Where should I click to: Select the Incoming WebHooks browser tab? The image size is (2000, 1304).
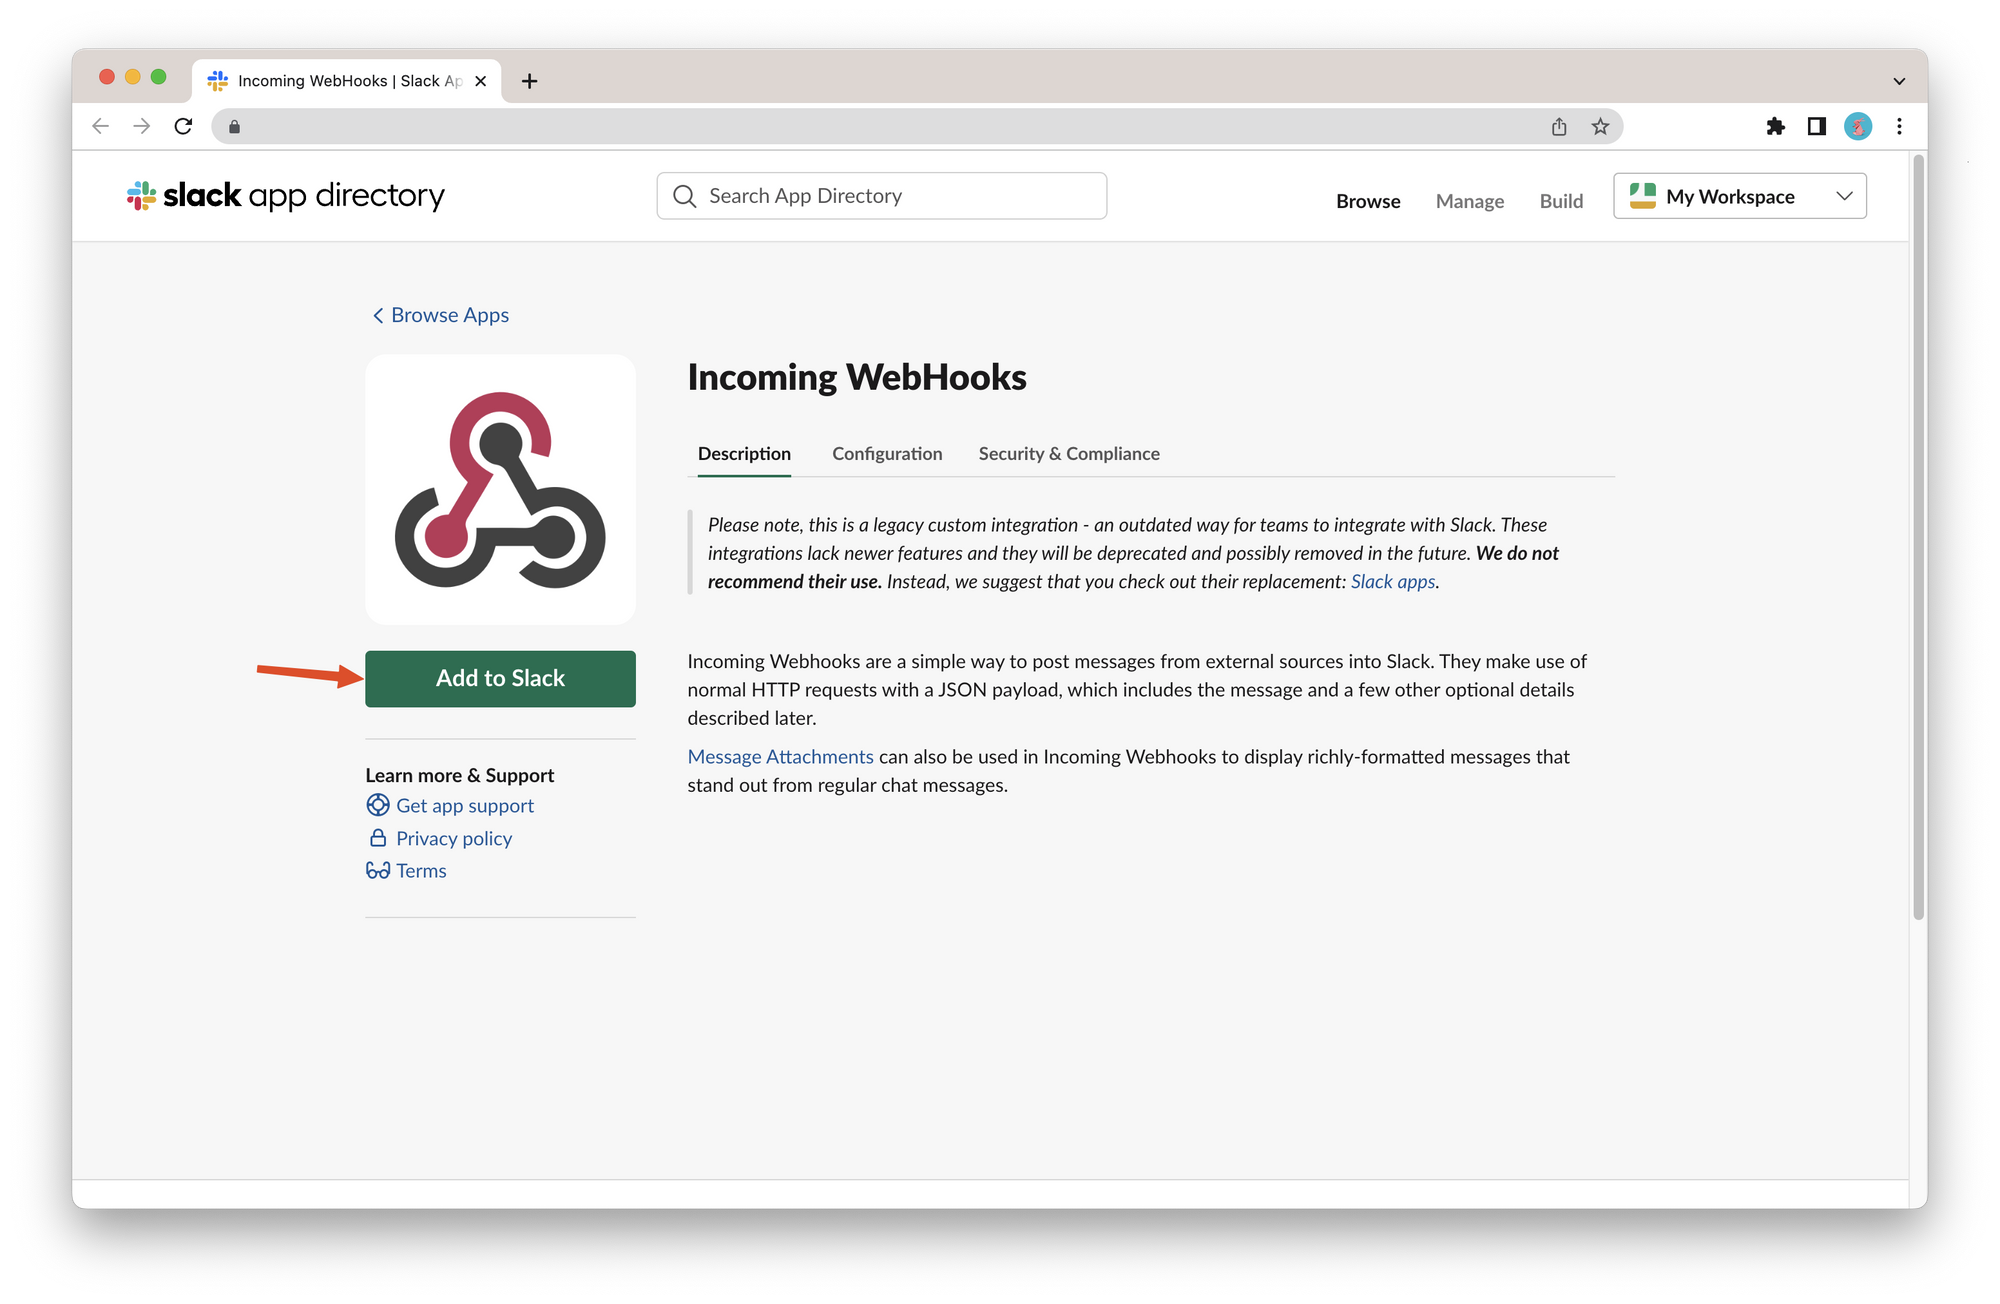point(347,81)
